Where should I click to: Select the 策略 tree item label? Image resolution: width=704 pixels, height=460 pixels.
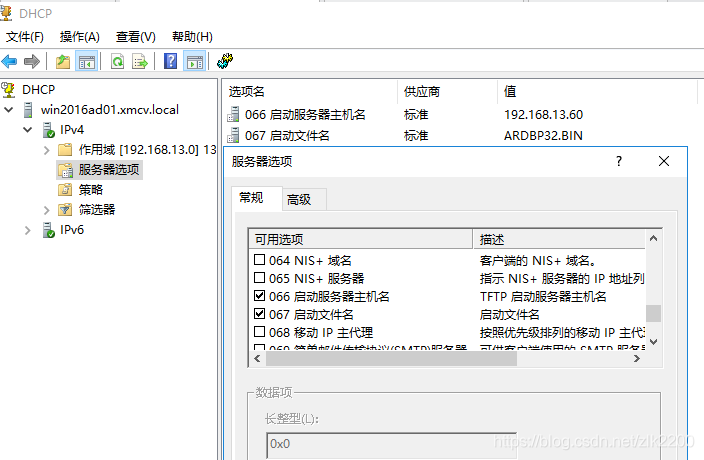point(91,190)
